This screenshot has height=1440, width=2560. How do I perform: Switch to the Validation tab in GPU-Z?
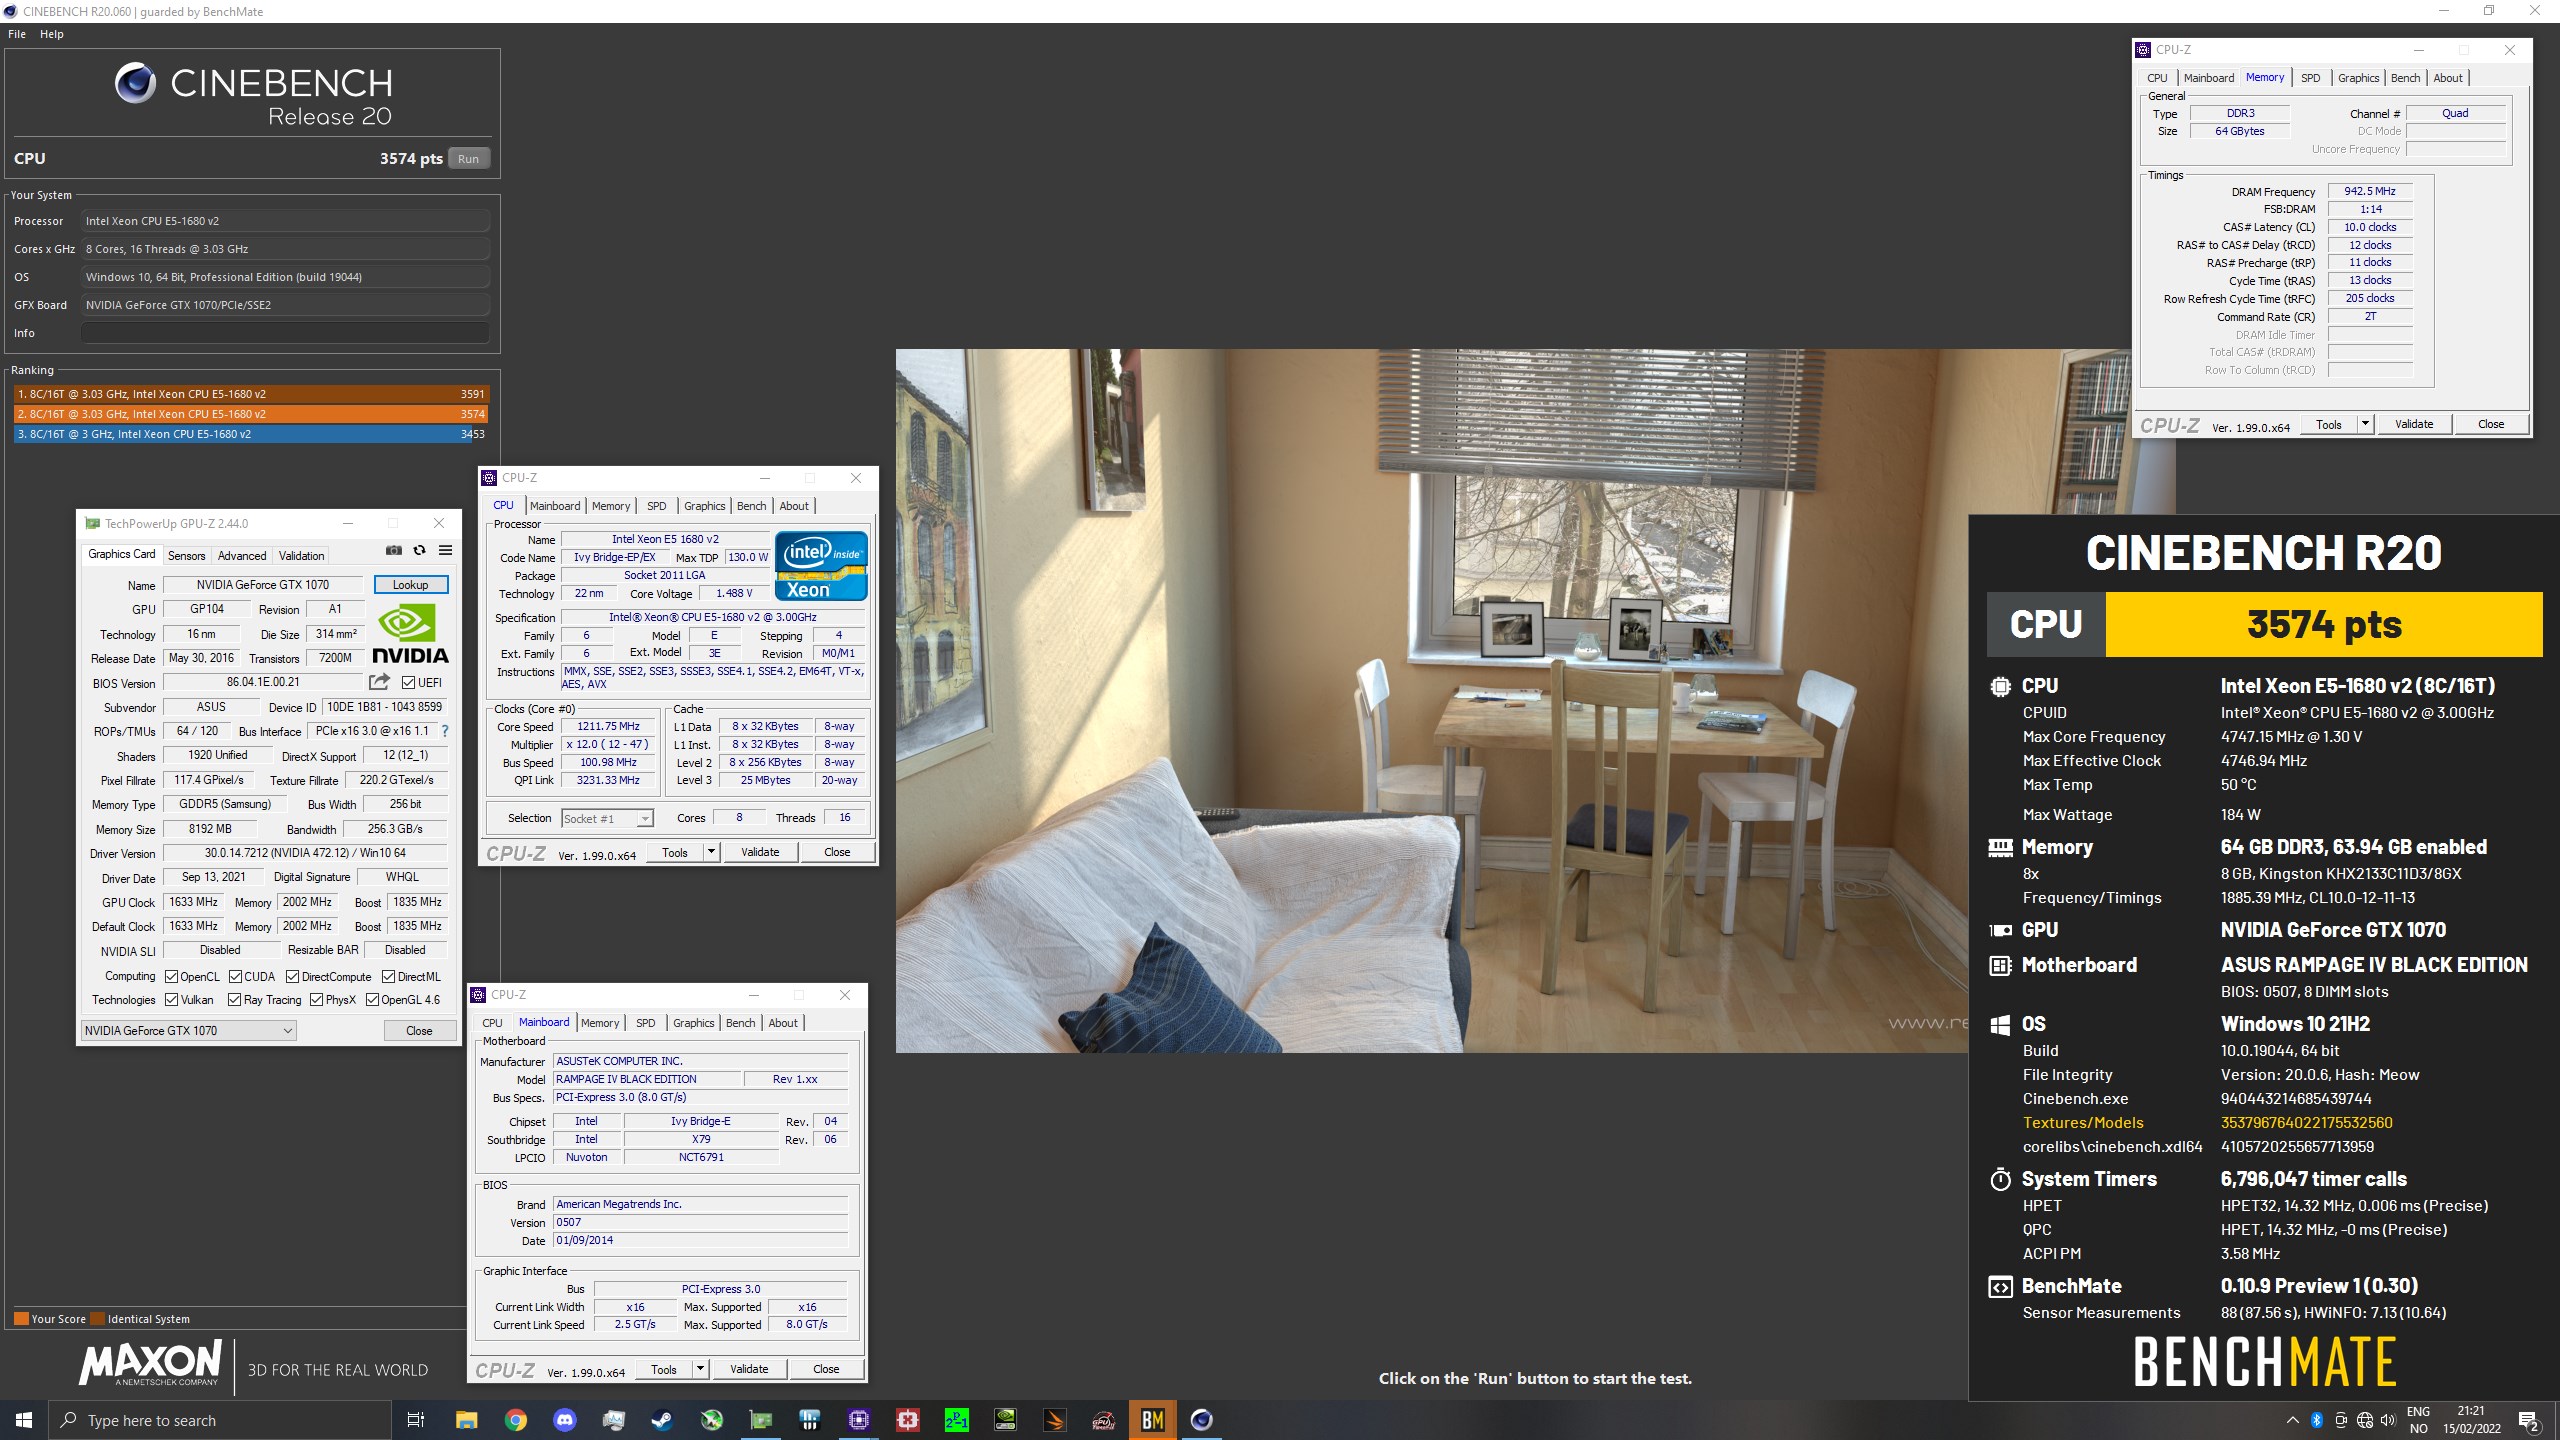coord(301,556)
